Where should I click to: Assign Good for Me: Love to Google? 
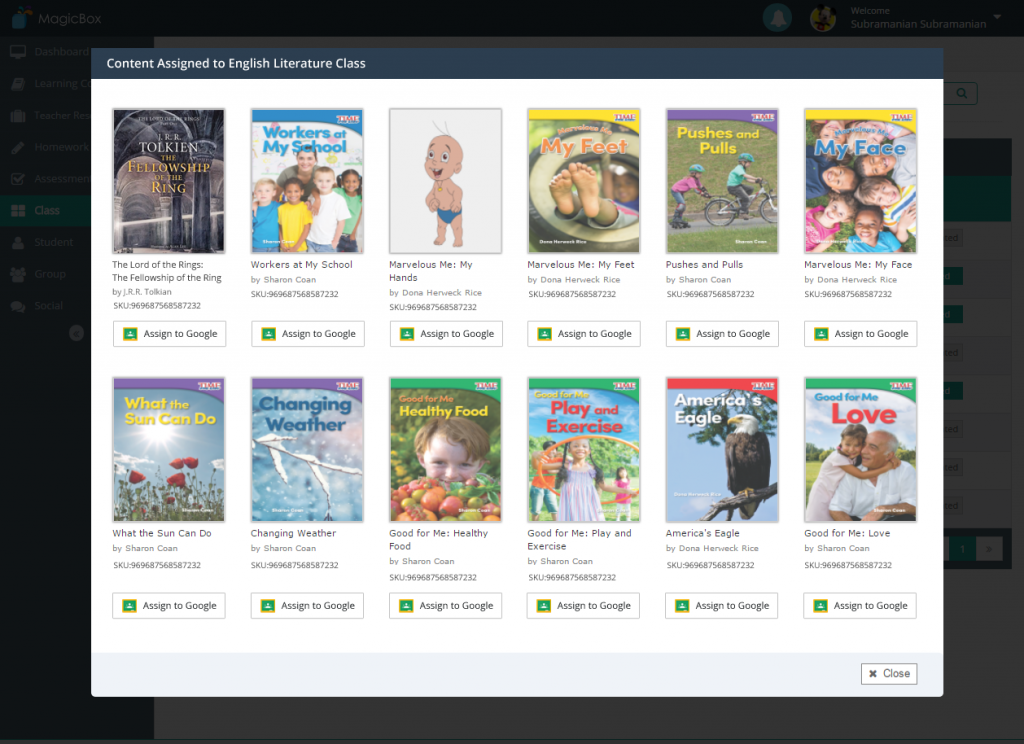point(860,606)
